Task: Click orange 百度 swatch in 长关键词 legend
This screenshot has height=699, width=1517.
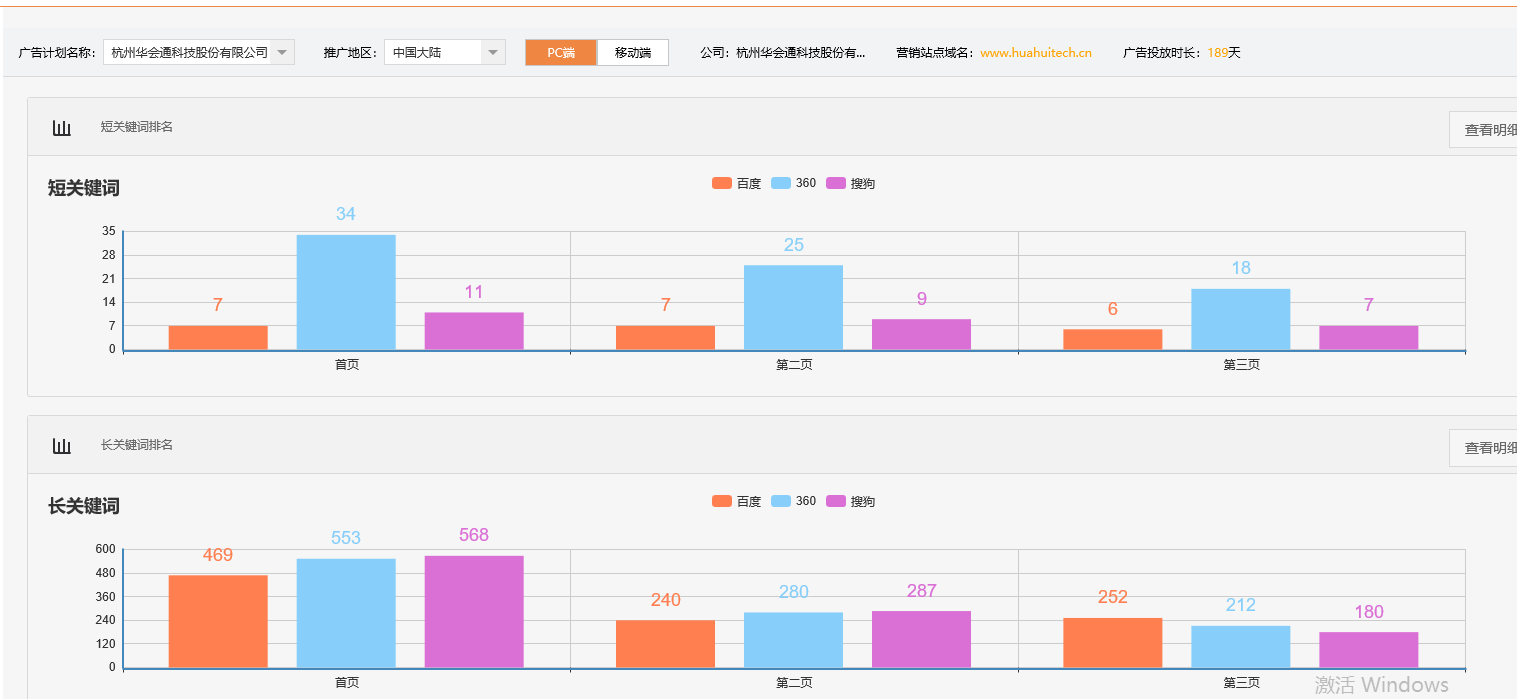Action: click(x=722, y=501)
